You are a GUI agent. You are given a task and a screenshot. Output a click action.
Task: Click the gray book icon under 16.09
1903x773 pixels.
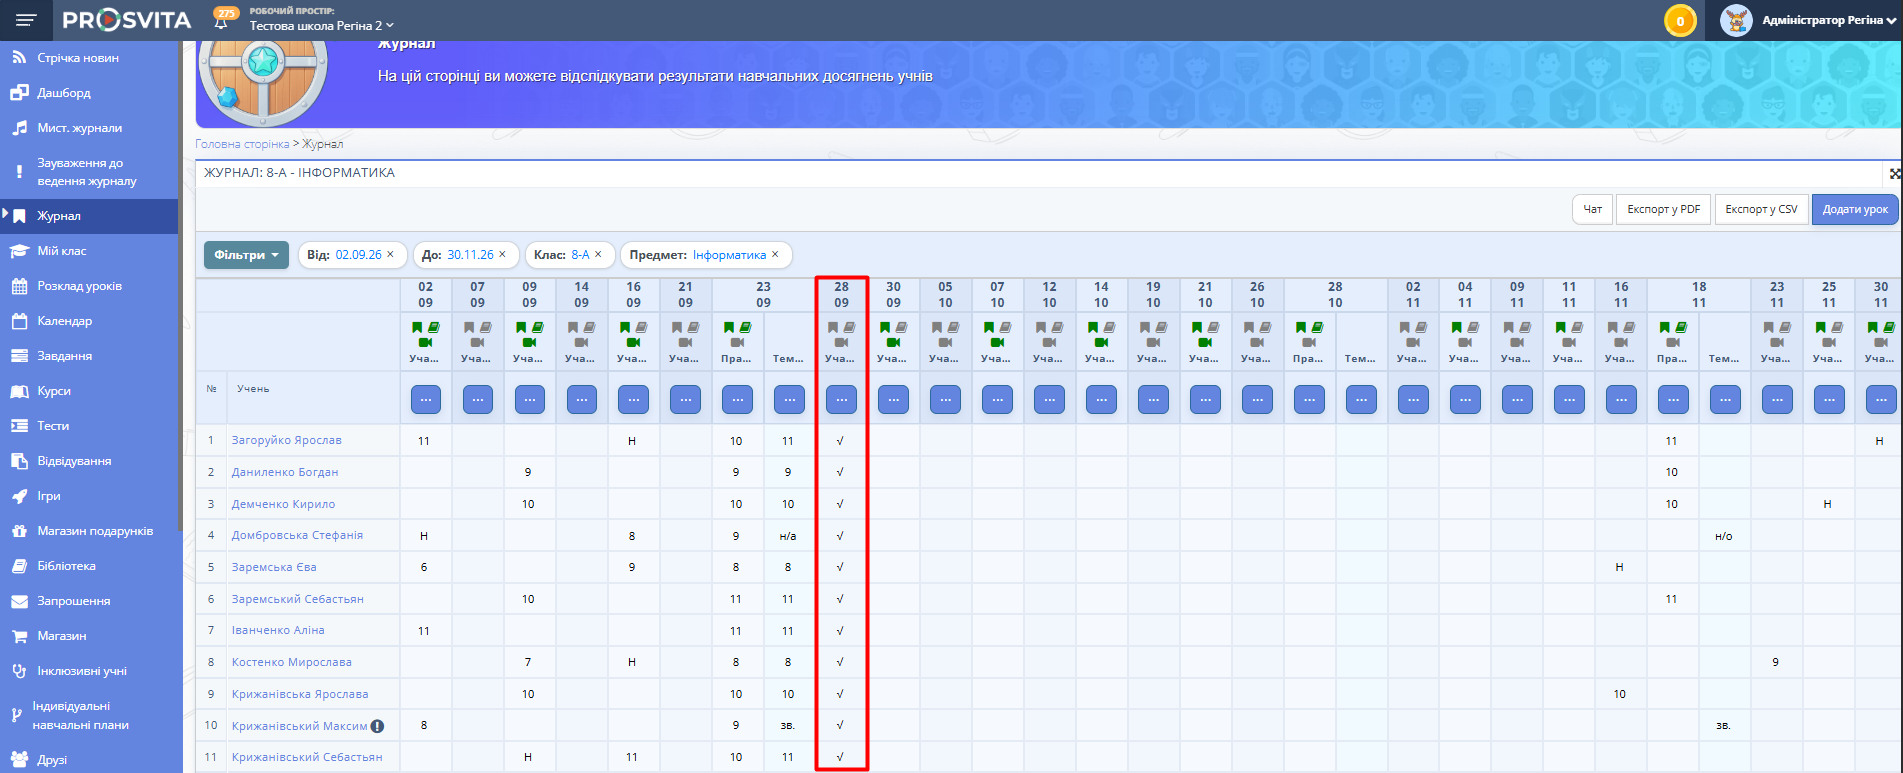tap(641, 327)
